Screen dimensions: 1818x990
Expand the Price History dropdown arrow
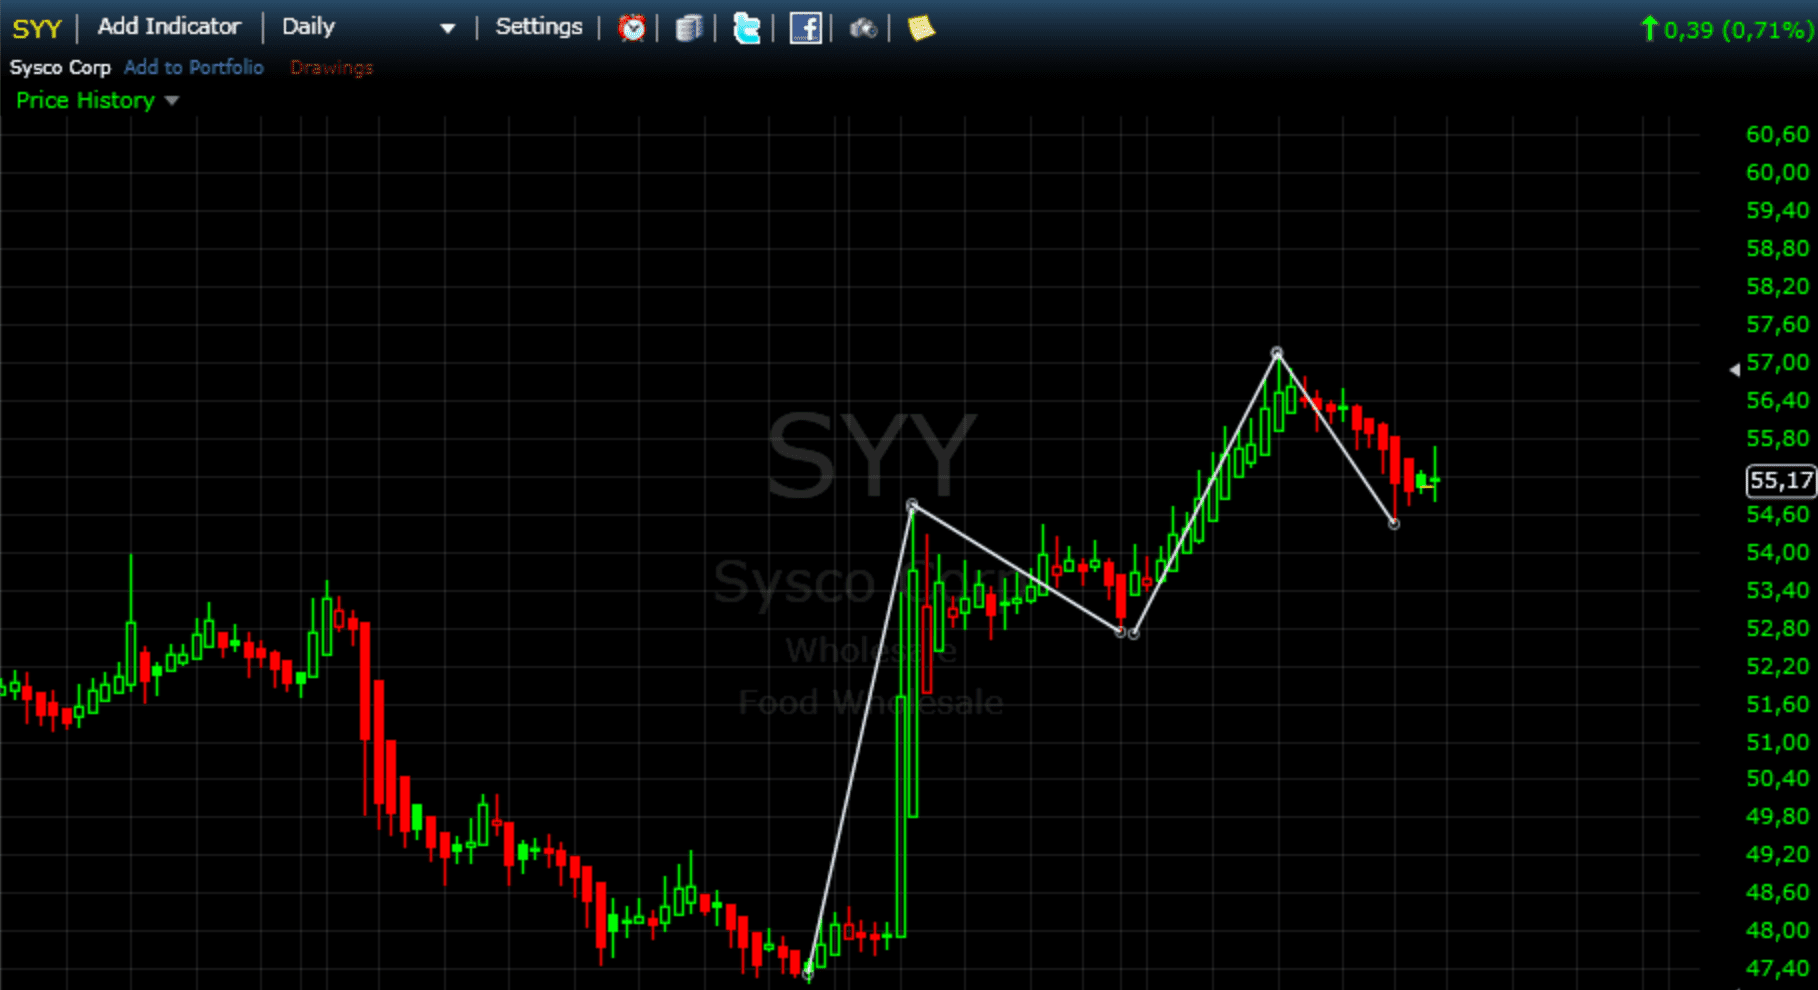(172, 101)
